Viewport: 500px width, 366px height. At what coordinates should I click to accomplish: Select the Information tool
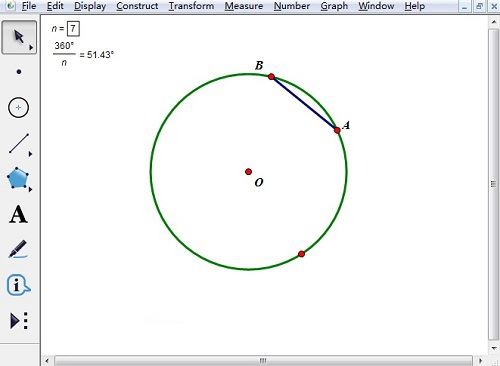click(18, 285)
